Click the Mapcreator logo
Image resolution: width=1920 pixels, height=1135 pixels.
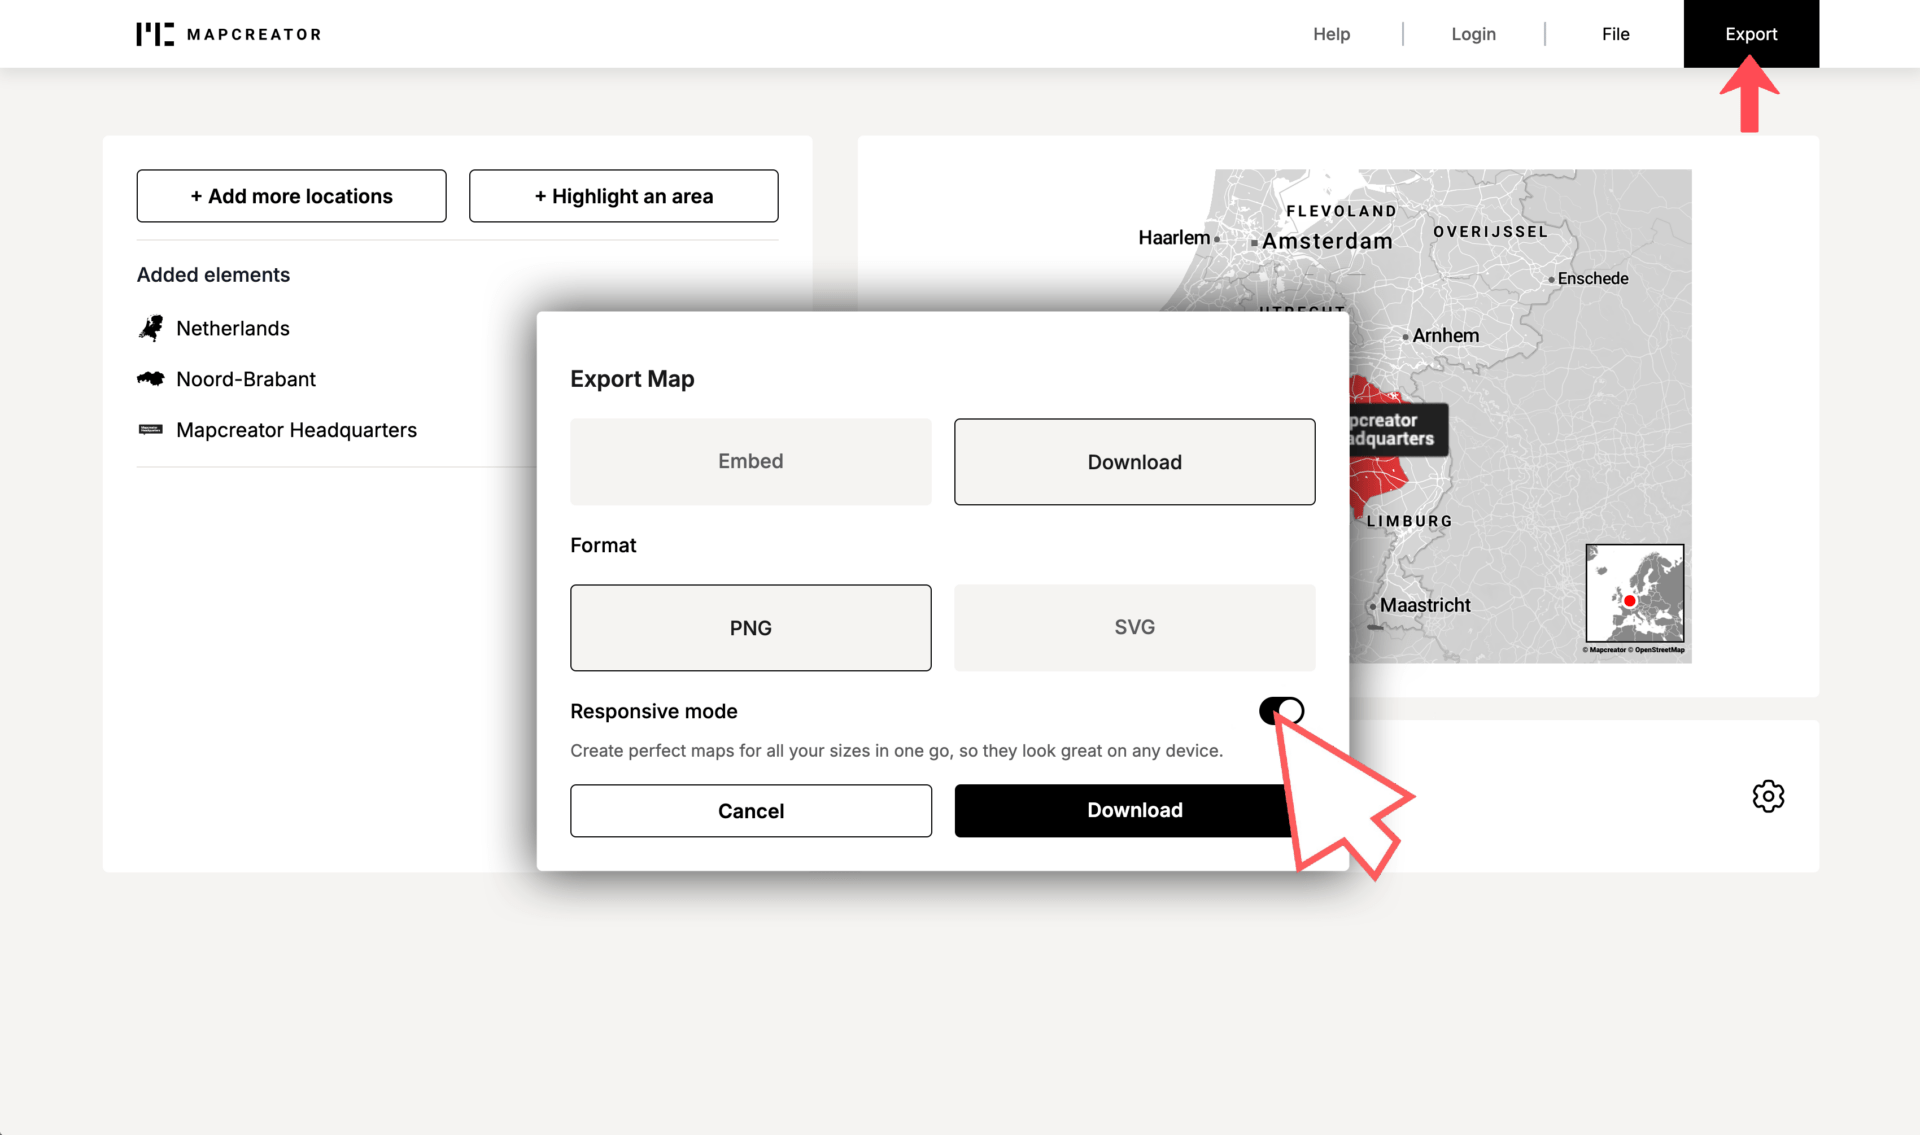point(228,33)
